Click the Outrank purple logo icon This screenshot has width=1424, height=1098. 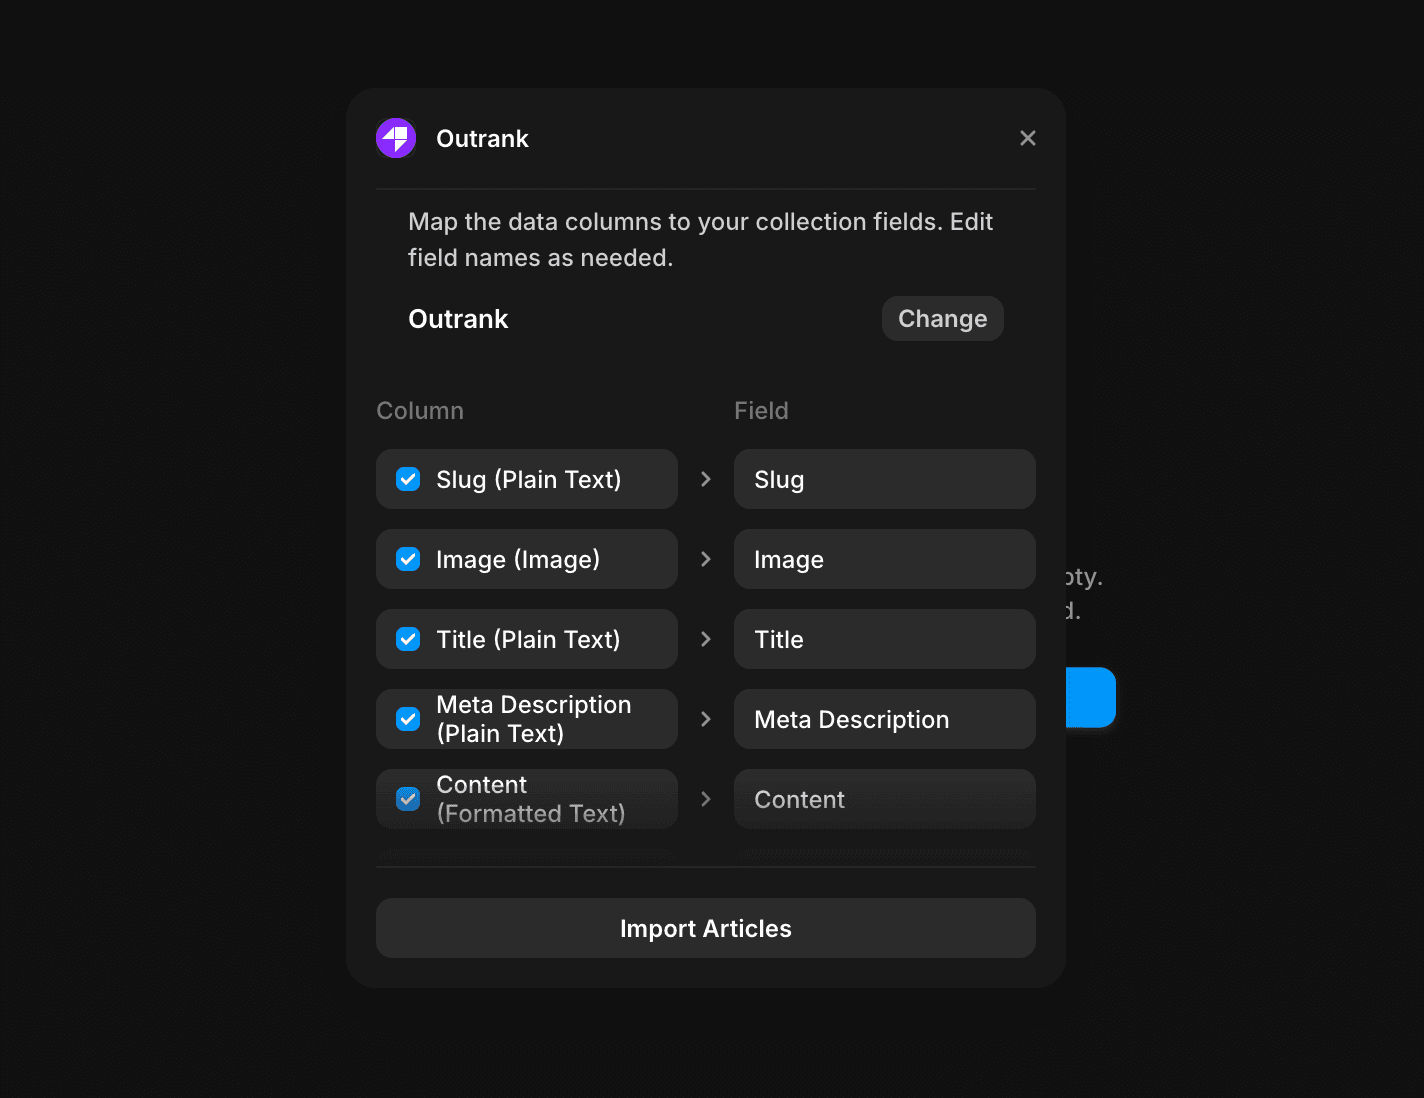click(396, 138)
